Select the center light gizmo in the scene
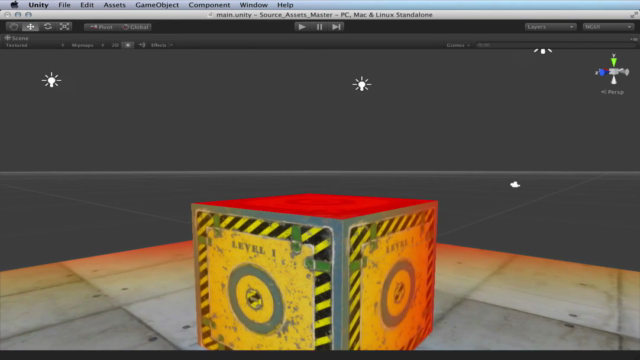This screenshot has height=360, width=640. (362, 84)
